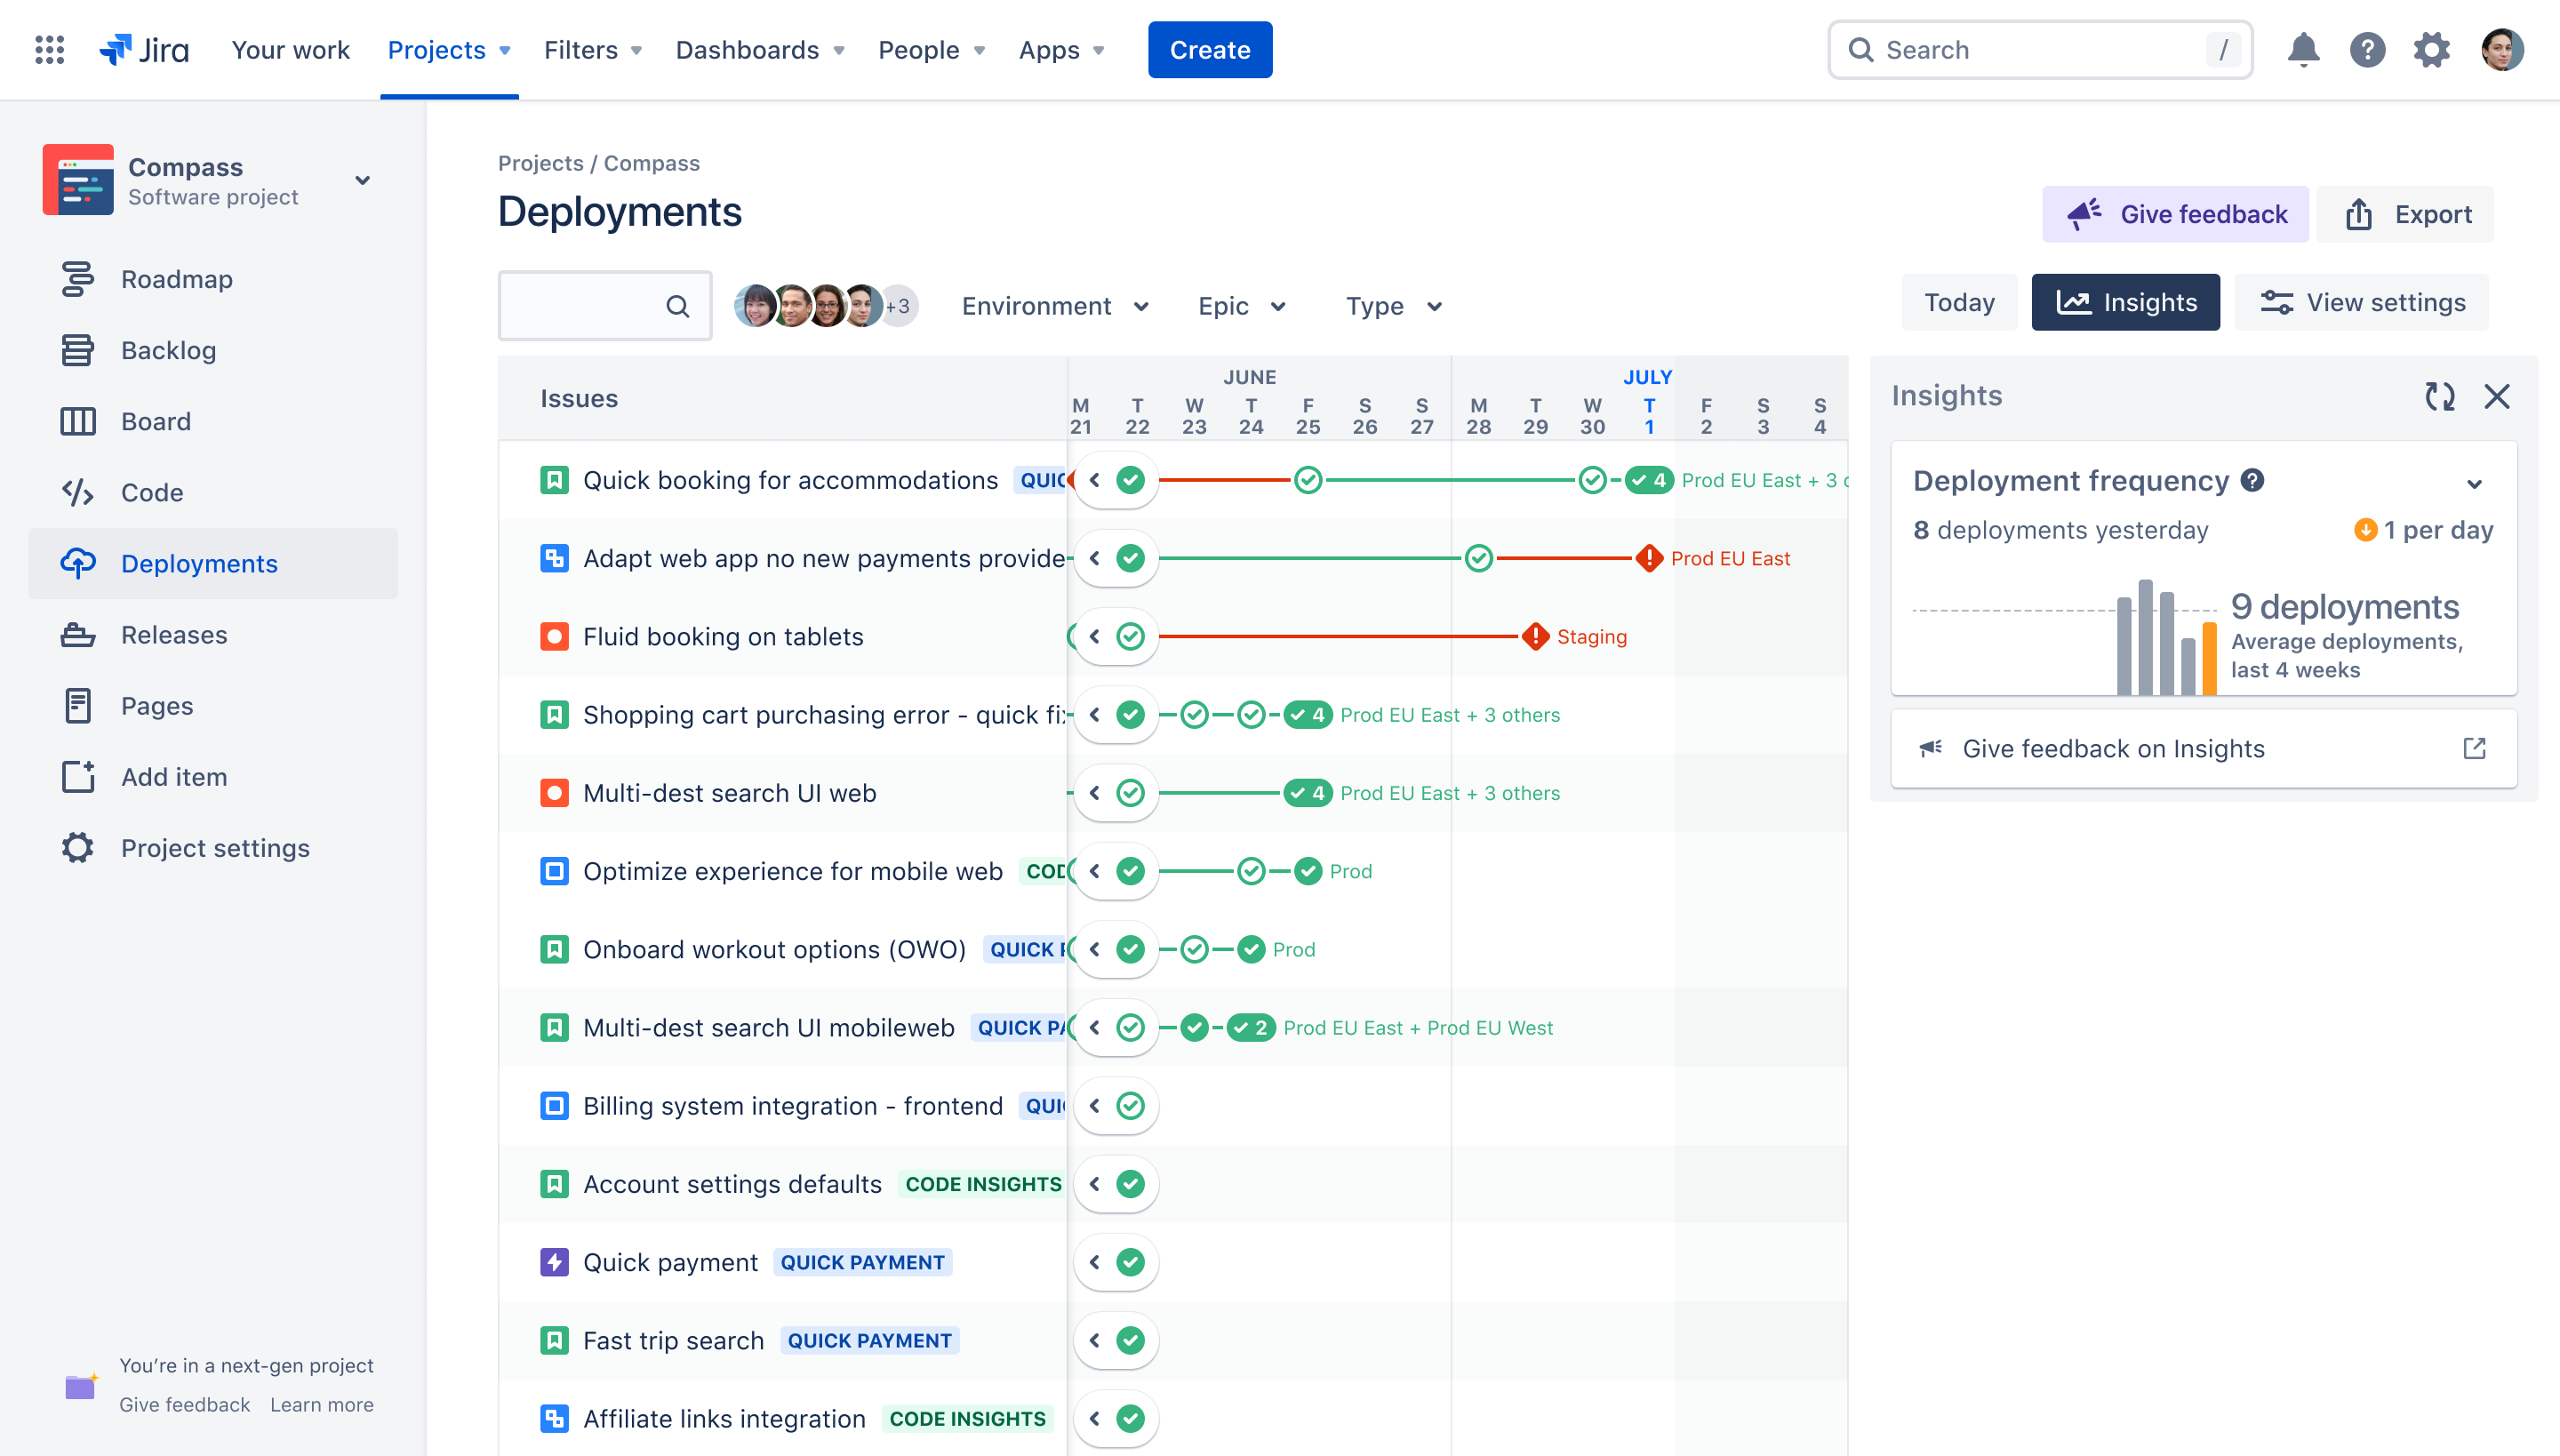Open the Environment filter dropdown
This screenshot has height=1456, width=2560.
[1052, 306]
